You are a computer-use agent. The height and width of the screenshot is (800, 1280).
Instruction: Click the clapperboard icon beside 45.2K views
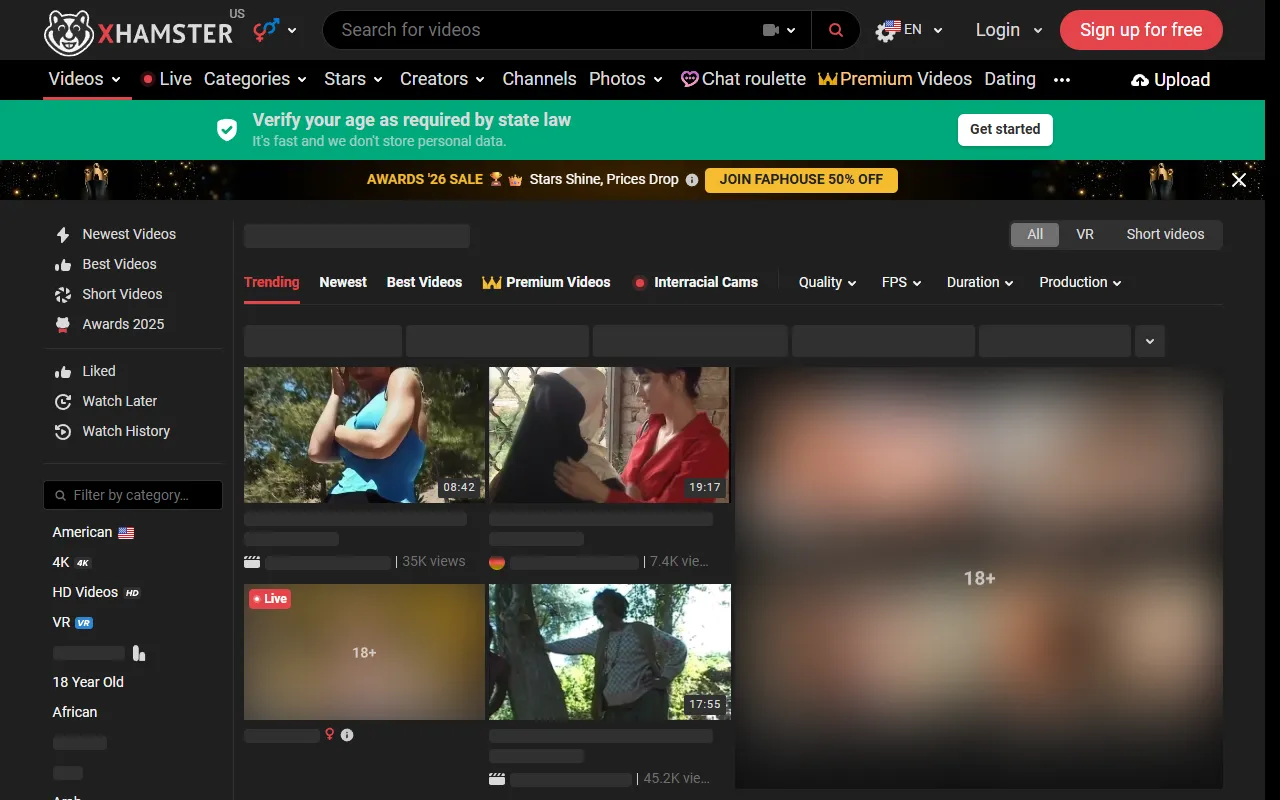(497, 779)
